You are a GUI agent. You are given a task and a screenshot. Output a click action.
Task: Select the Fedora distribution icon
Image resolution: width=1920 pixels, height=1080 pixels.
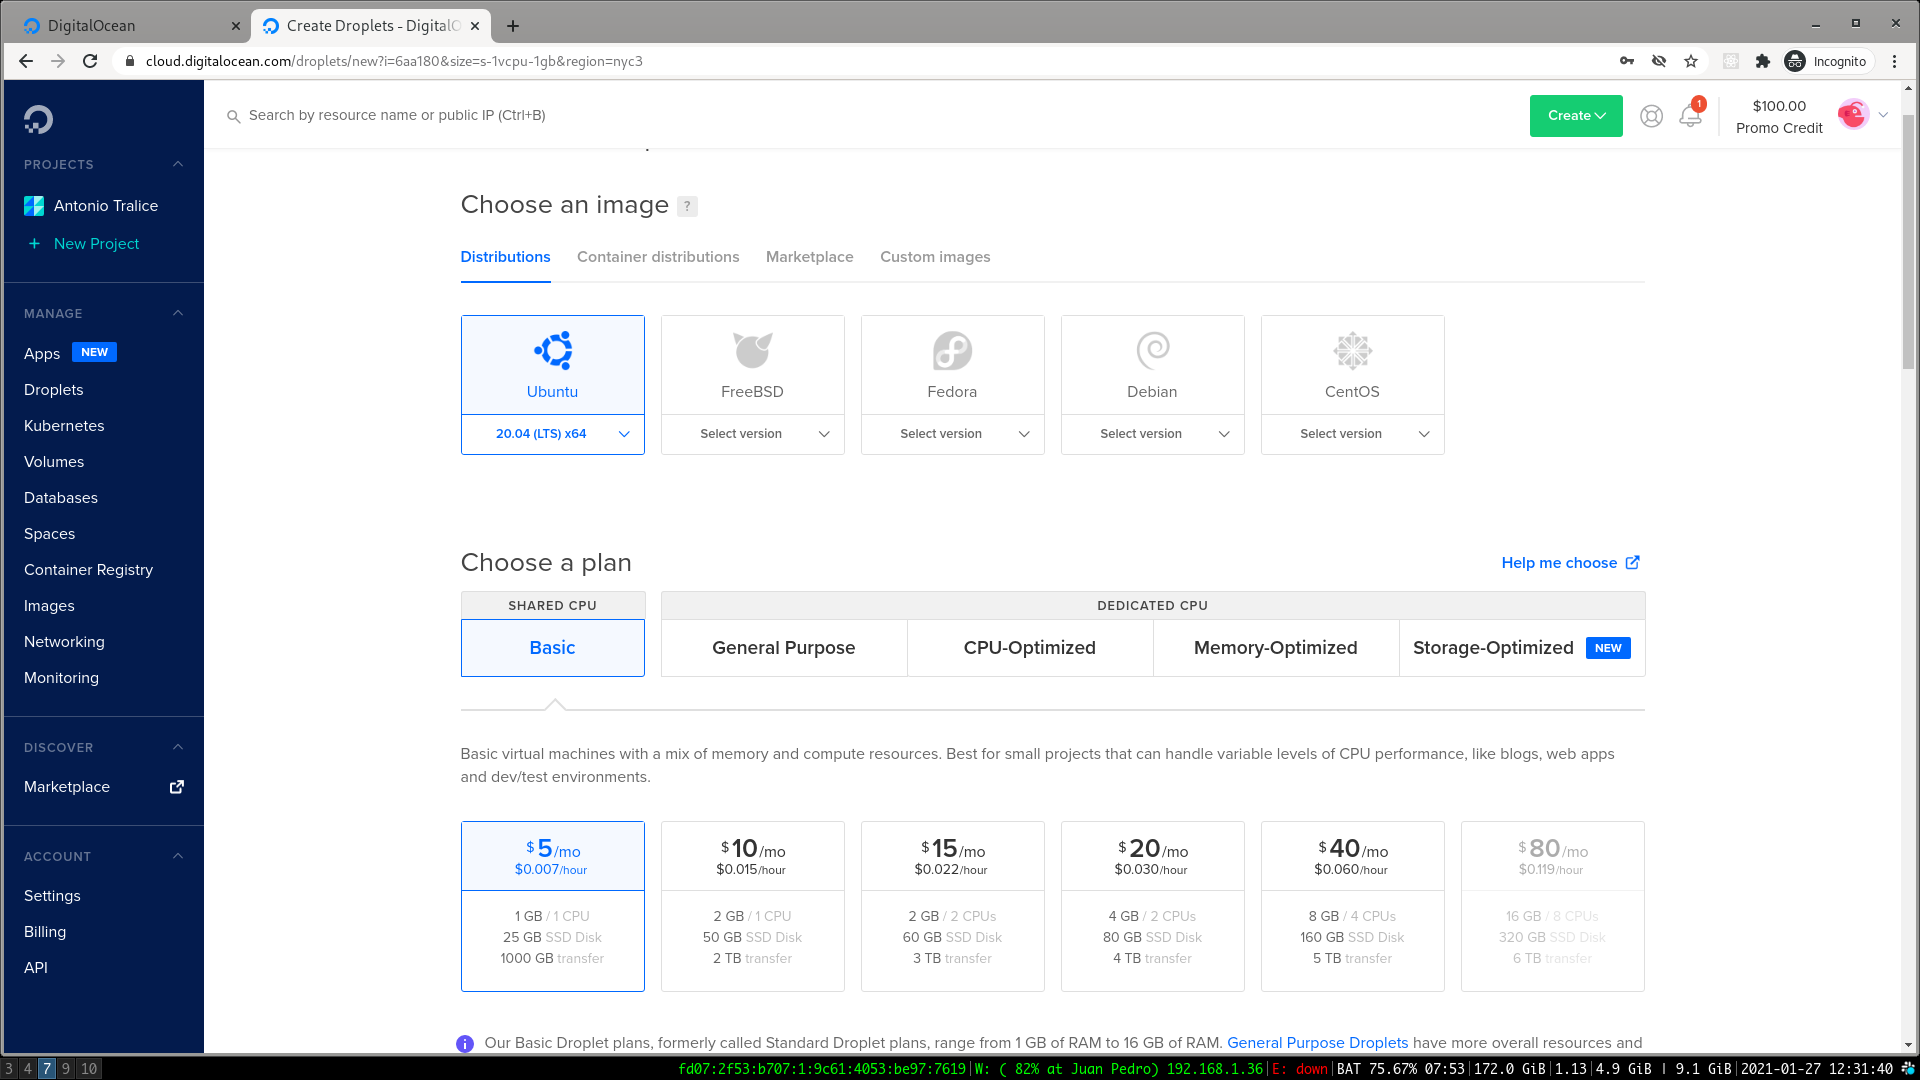point(952,352)
